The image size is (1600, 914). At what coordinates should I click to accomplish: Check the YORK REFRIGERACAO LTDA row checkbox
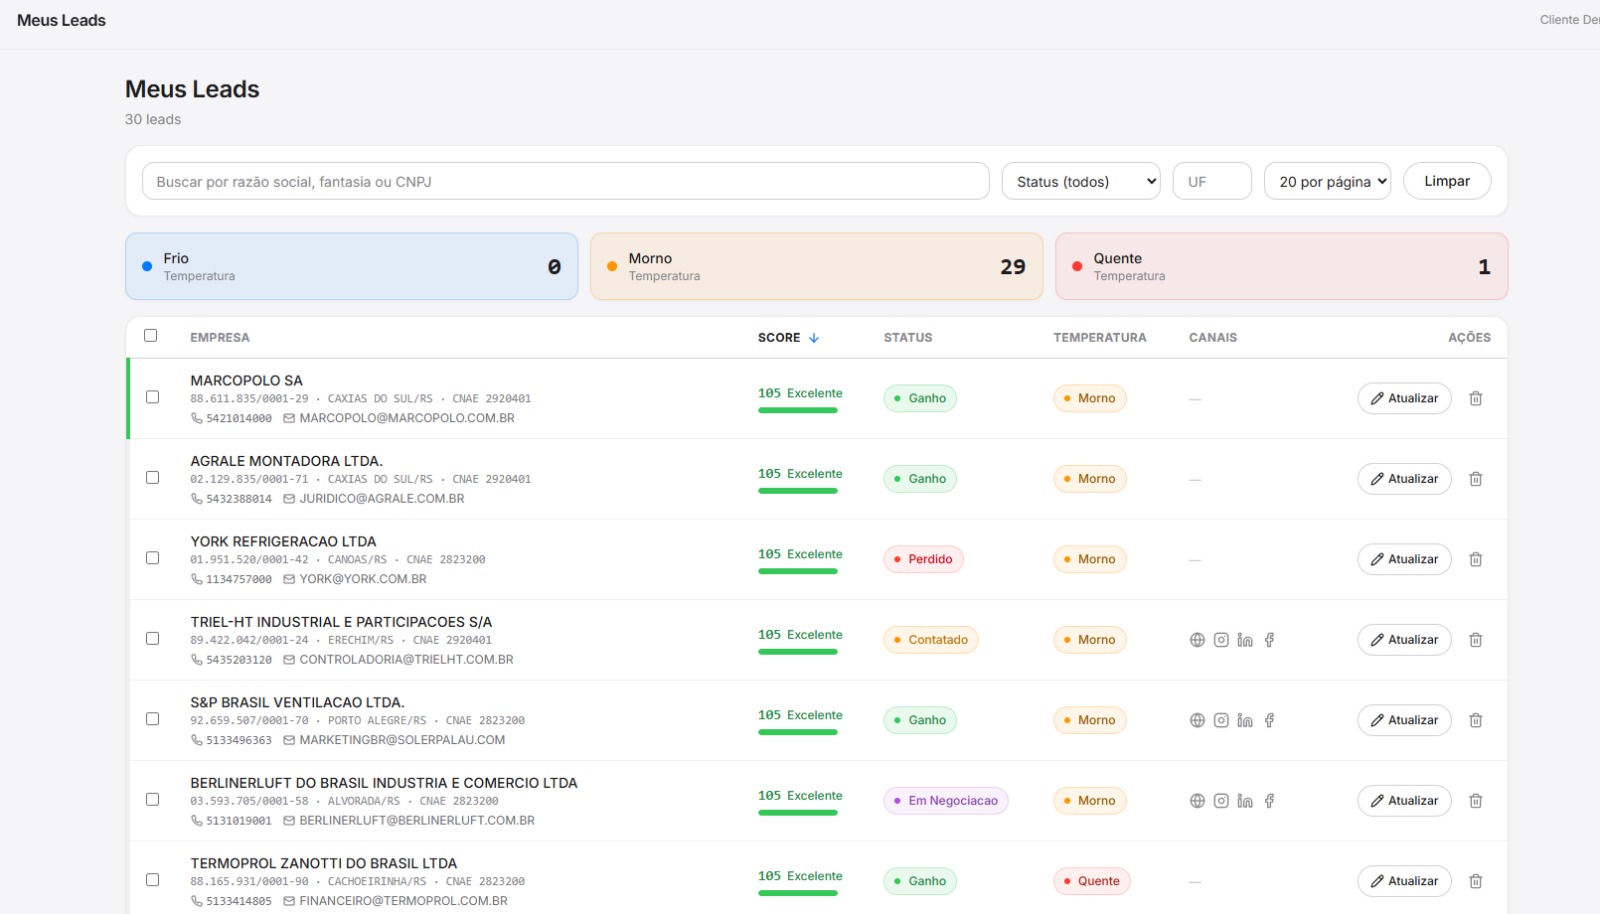pos(153,558)
